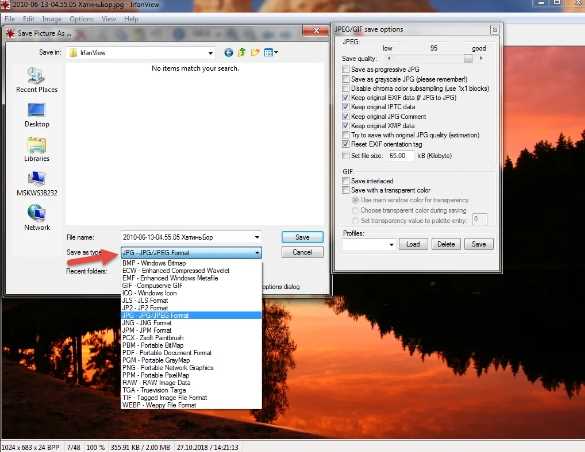The width and height of the screenshot is (585, 452).
Task: Click IrfanView title bar app icon
Action: pyautogui.click(x=5, y=5)
